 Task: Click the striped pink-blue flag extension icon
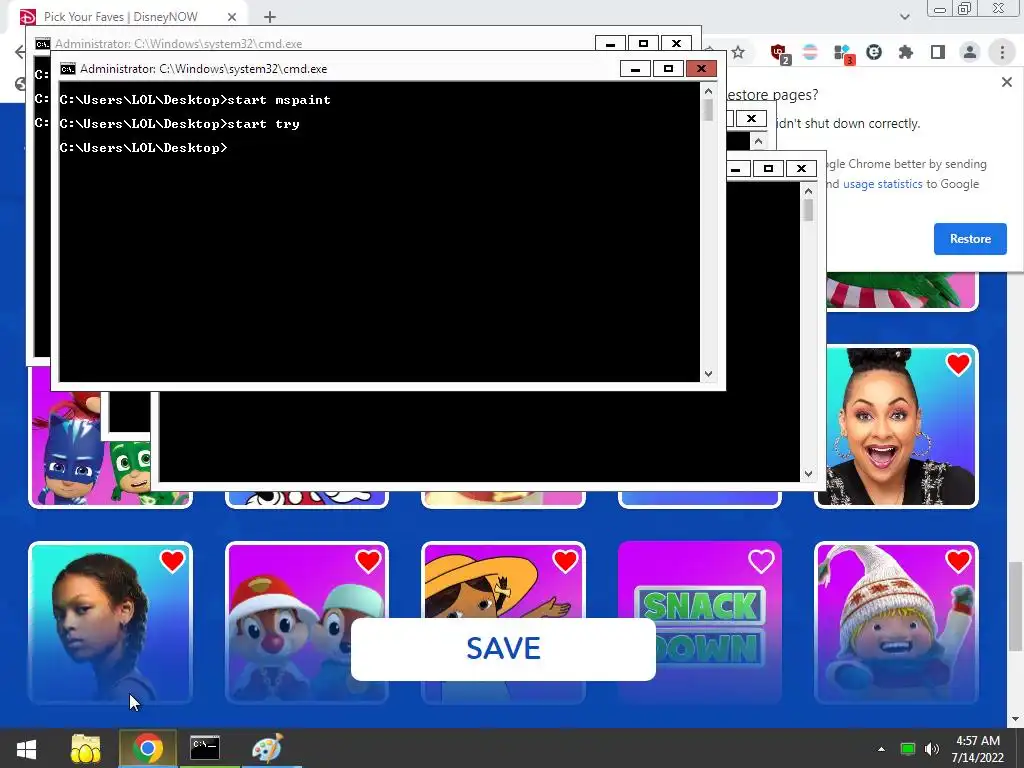tap(810, 52)
